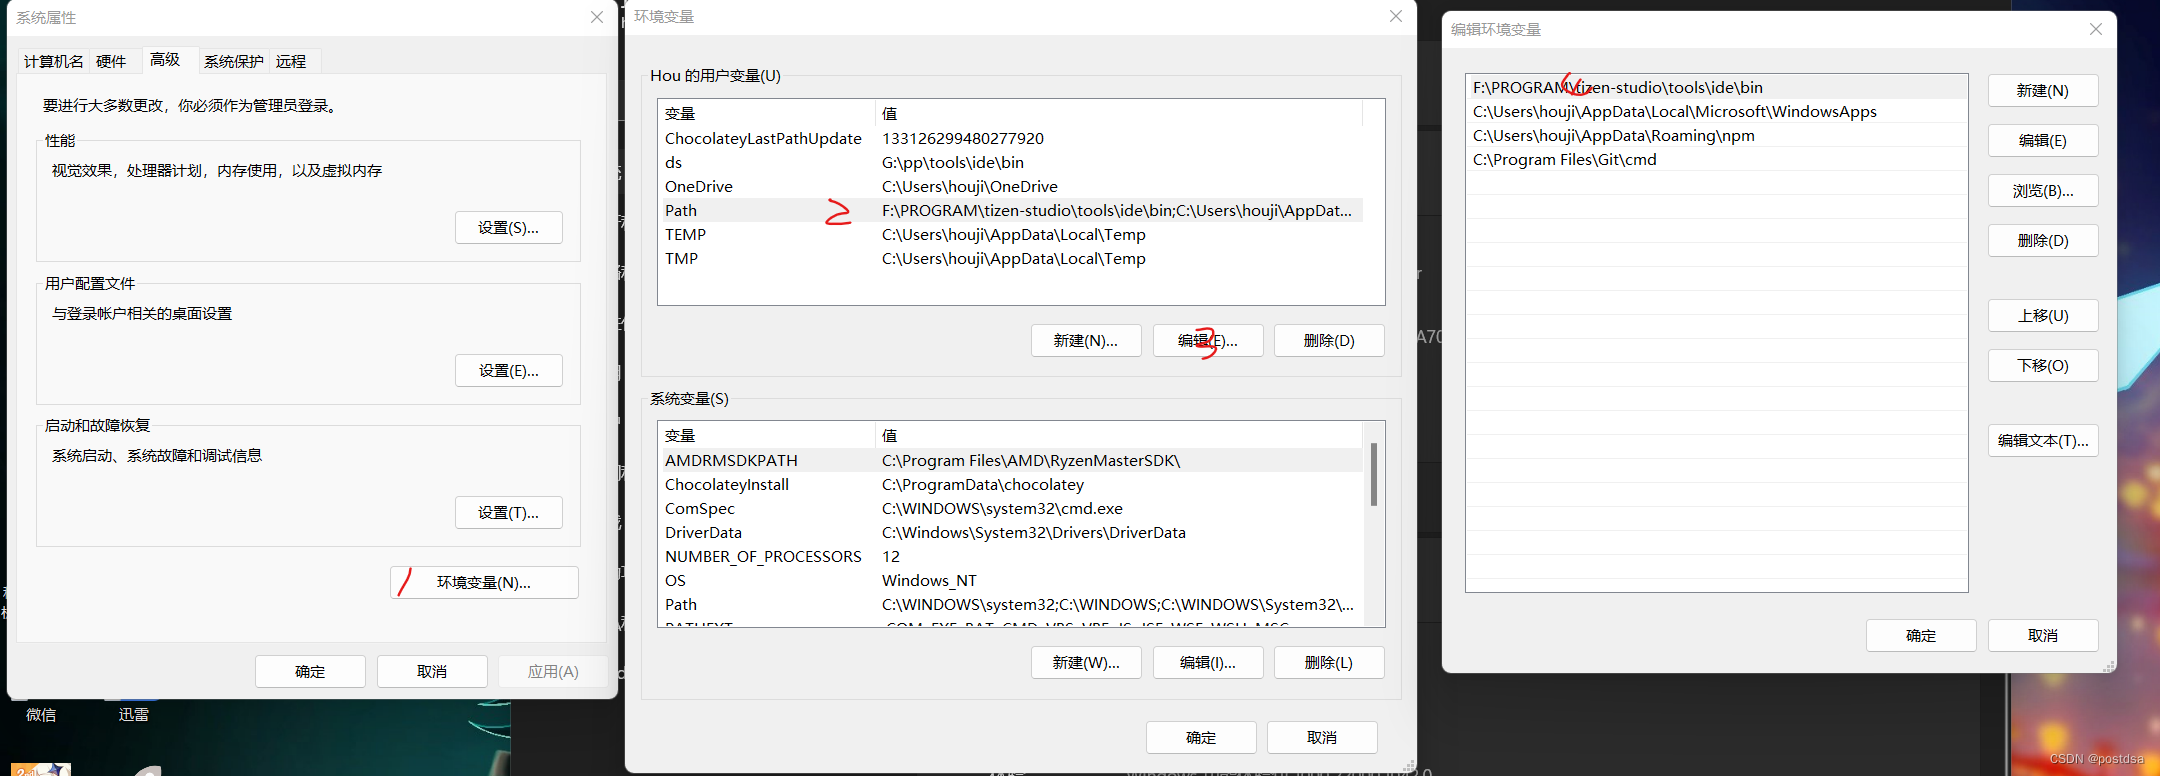Screen dimensions: 2160x776
Task: Switch to the 计算机名 tab
Action: [54, 61]
